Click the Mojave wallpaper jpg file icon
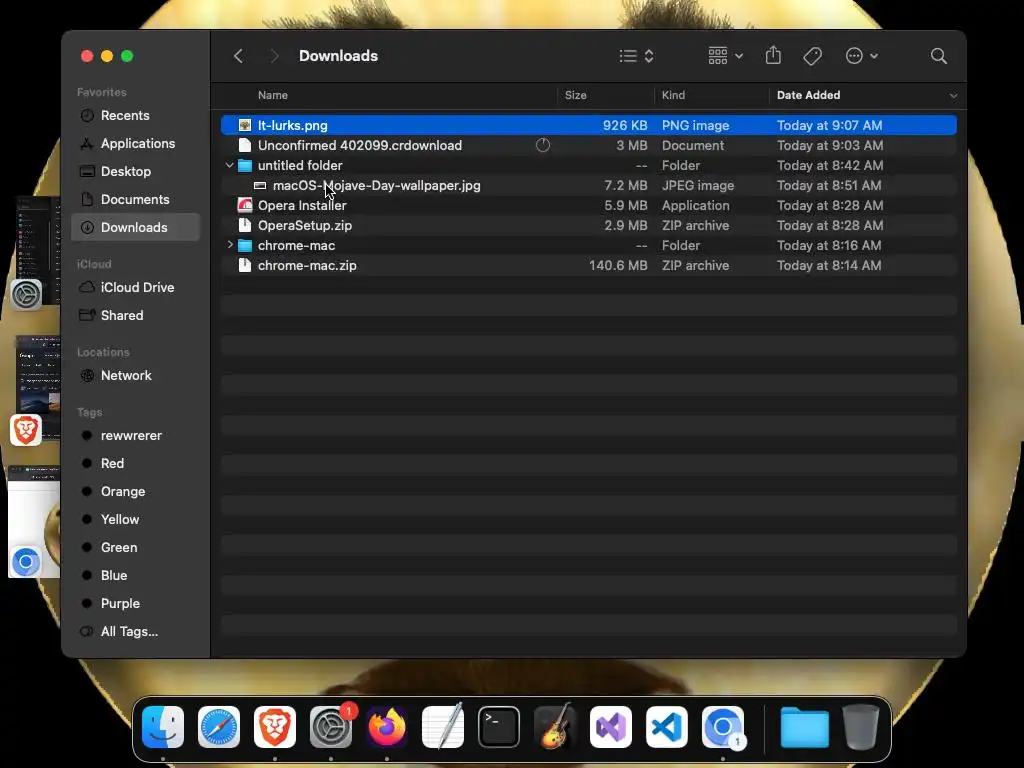This screenshot has height=768, width=1024. pyautogui.click(x=260, y=185)
